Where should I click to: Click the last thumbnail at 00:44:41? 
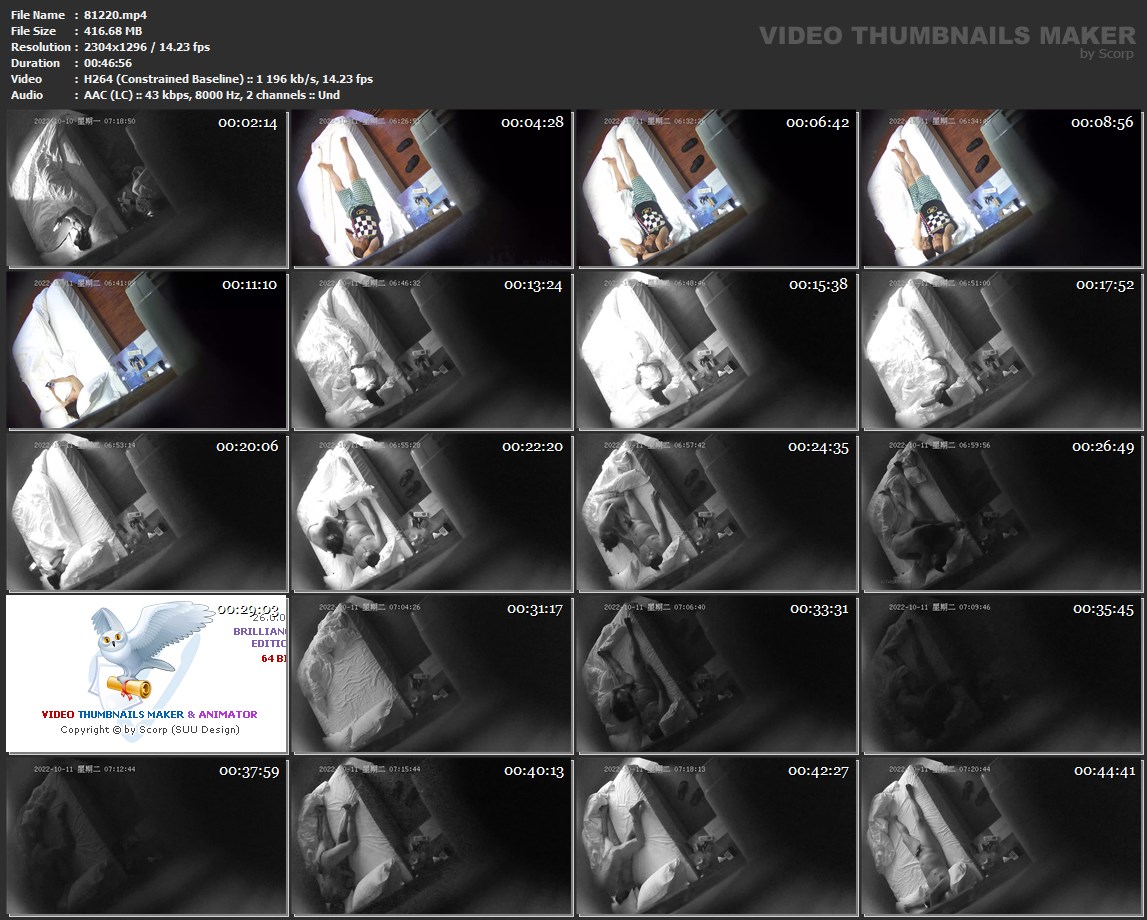tap(1001, 836)
